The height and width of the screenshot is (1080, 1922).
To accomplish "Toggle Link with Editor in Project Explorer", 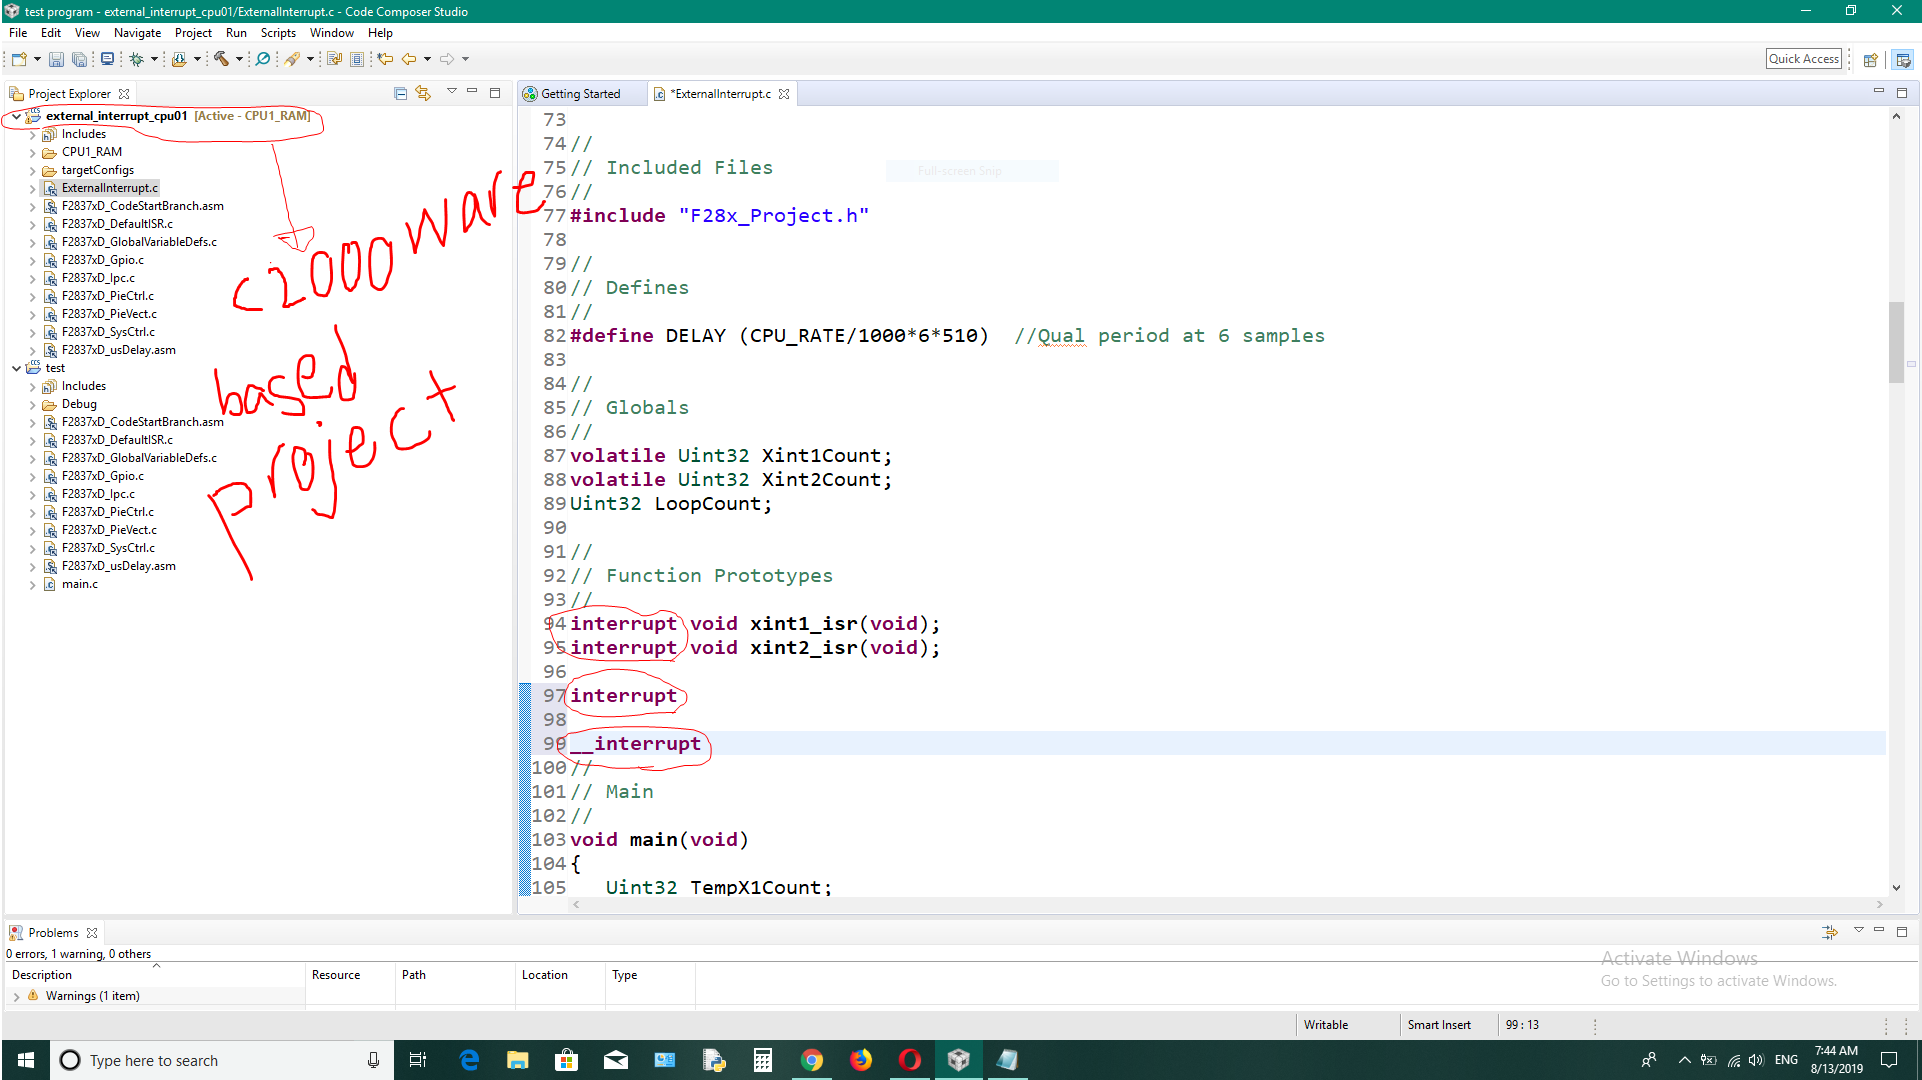I will [423, 93].
